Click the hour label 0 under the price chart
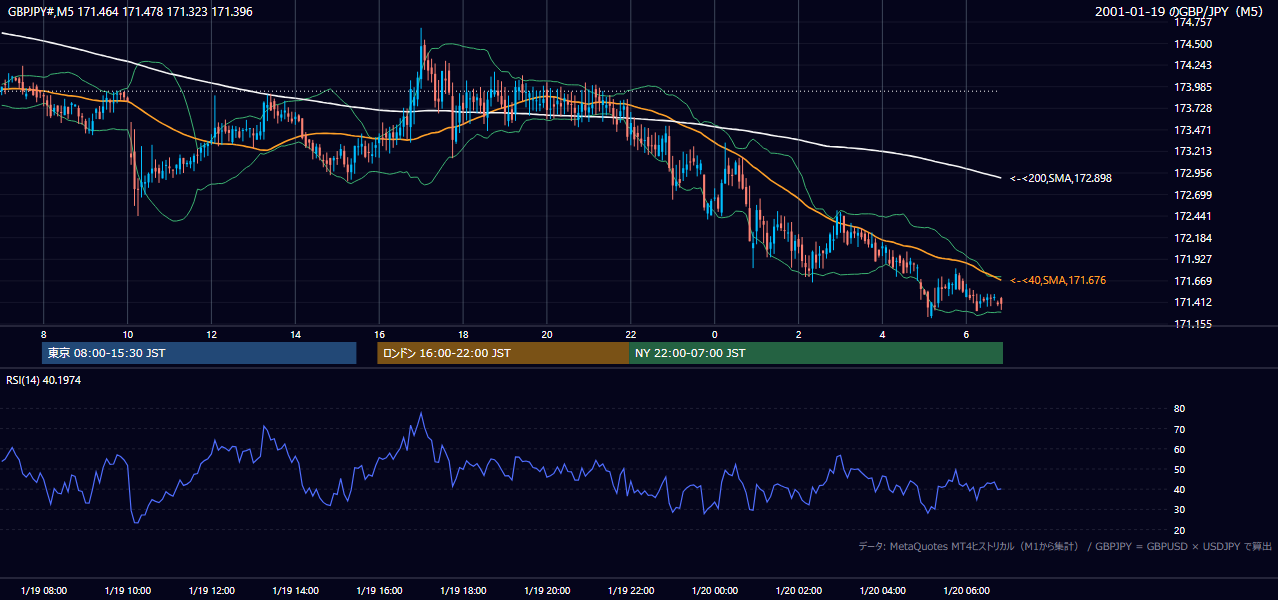This screenshot has width=1278, height=600. 714,333
